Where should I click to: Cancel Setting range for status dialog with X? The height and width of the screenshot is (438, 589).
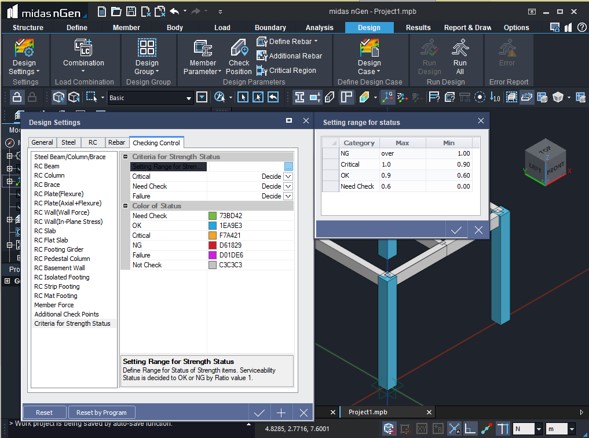(478, 230)
